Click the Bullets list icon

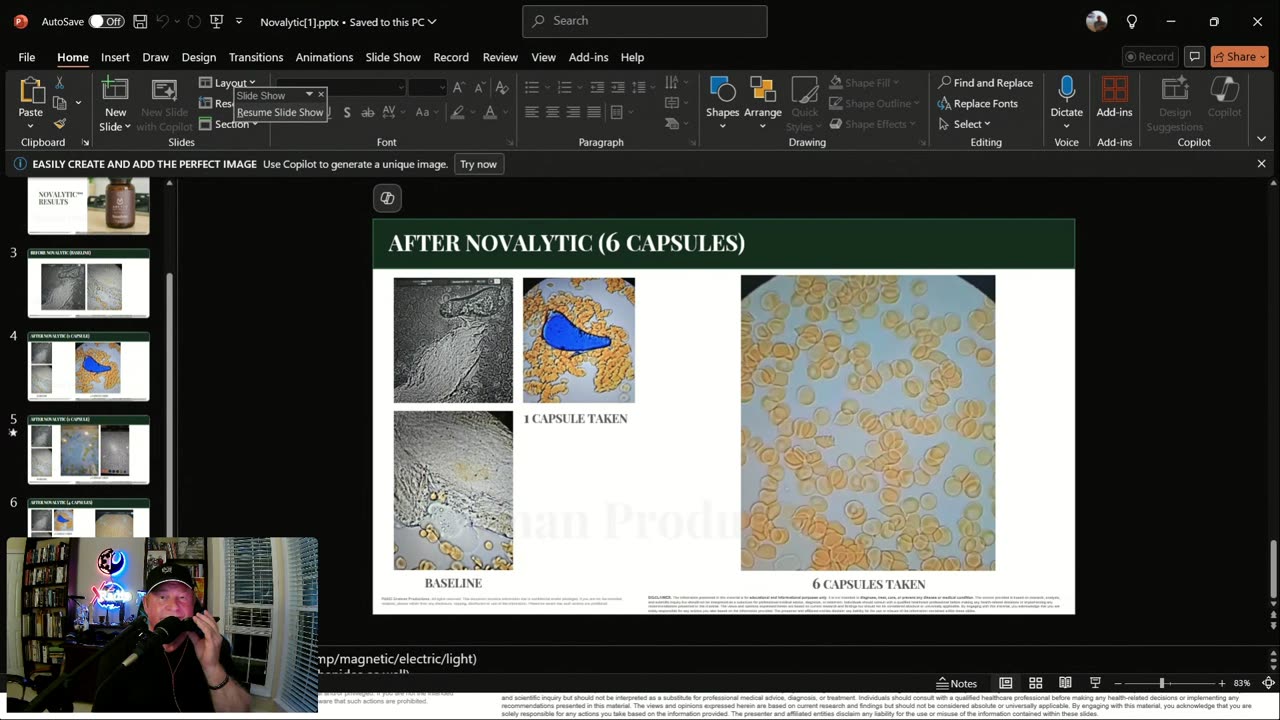tap(532, 87)
